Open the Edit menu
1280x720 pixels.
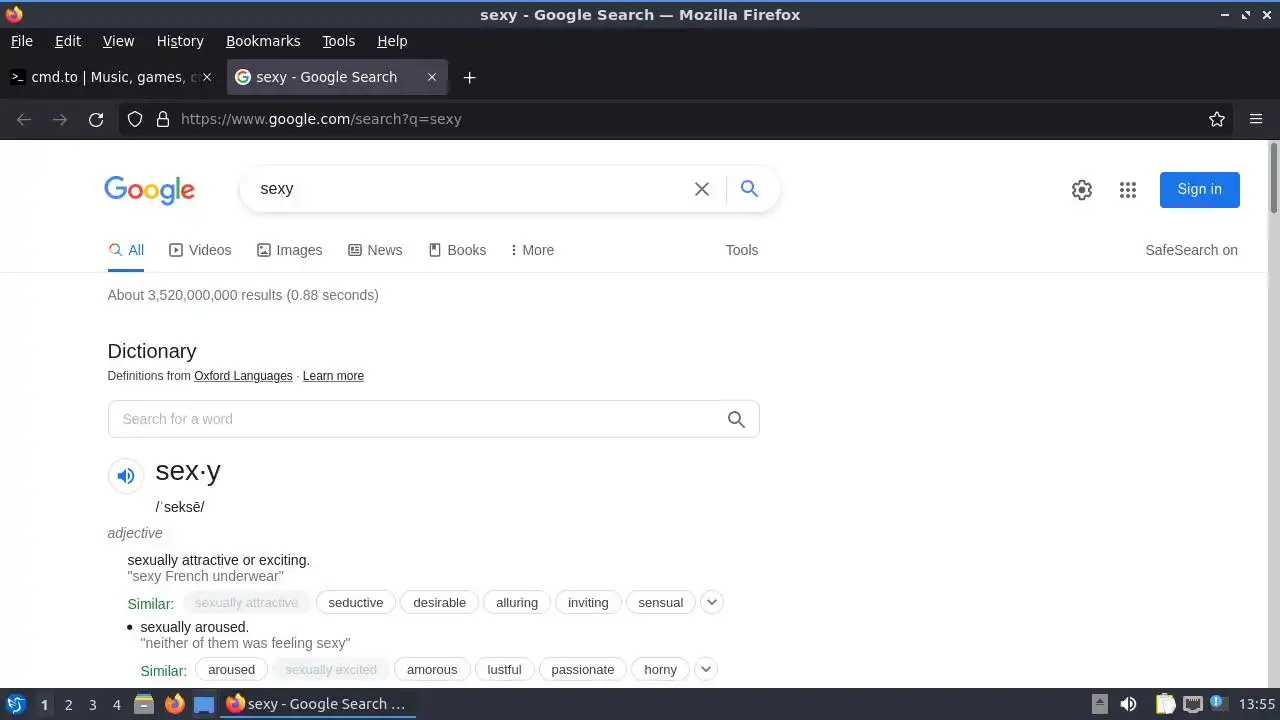pos(68,41)
